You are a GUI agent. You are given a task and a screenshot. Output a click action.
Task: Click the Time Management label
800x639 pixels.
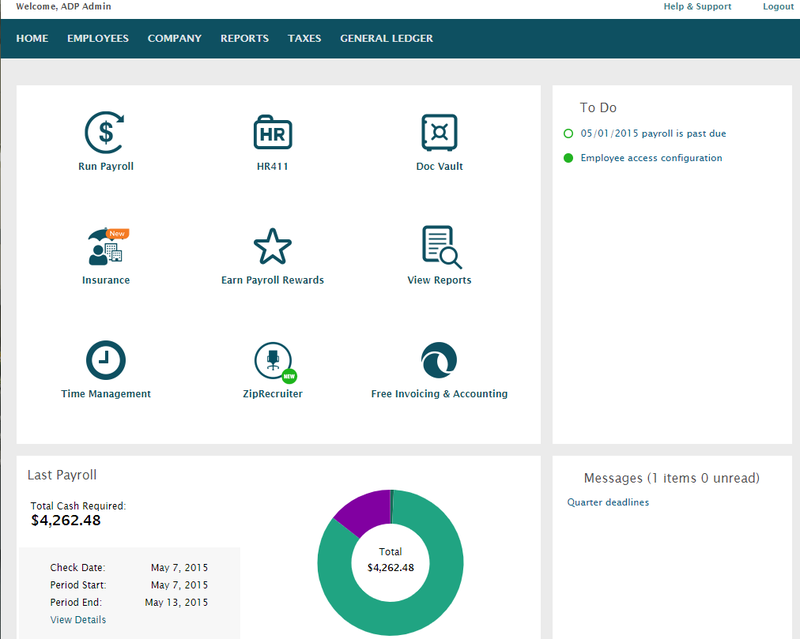coord(106,394)
